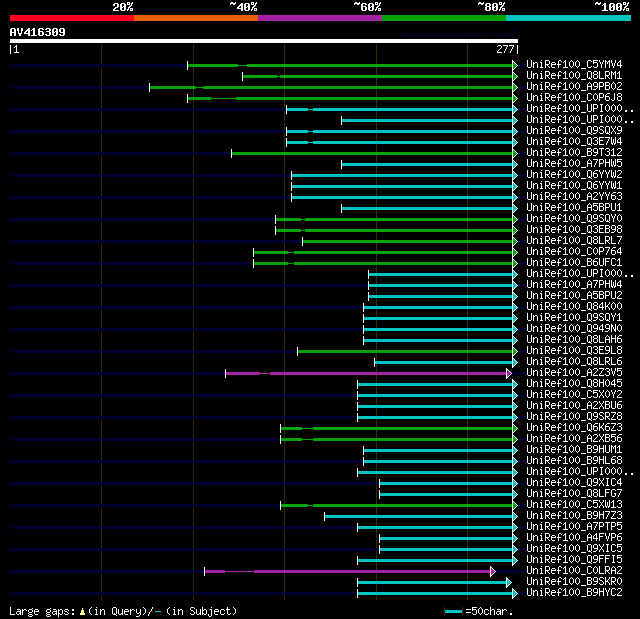Screen dimensions: 640x619
Task: Select the UniRef100_B9HL68 label
Action: (574, 461)
